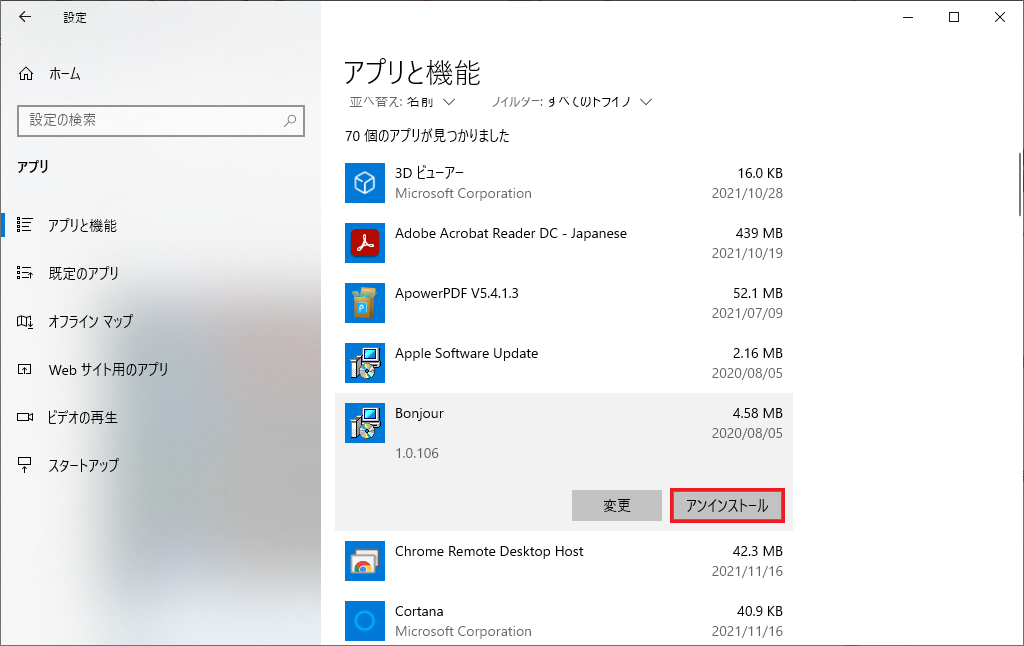The width and height of the screenshot is (1024, 646).
Task: Open Web サイト用のアプリ section
Action: coord(108,369)
